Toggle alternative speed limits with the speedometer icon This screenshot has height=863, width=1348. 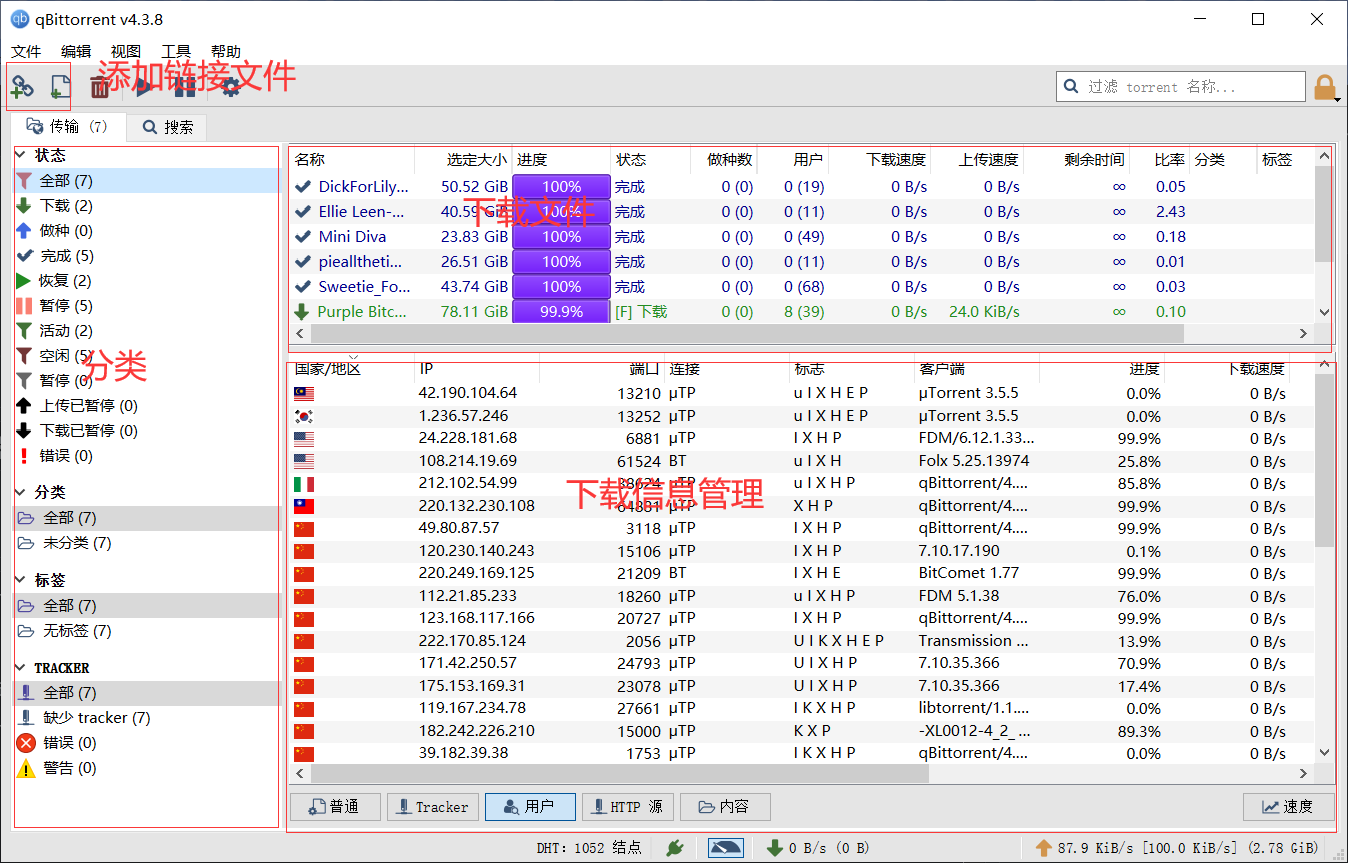[x=725, y=846]
